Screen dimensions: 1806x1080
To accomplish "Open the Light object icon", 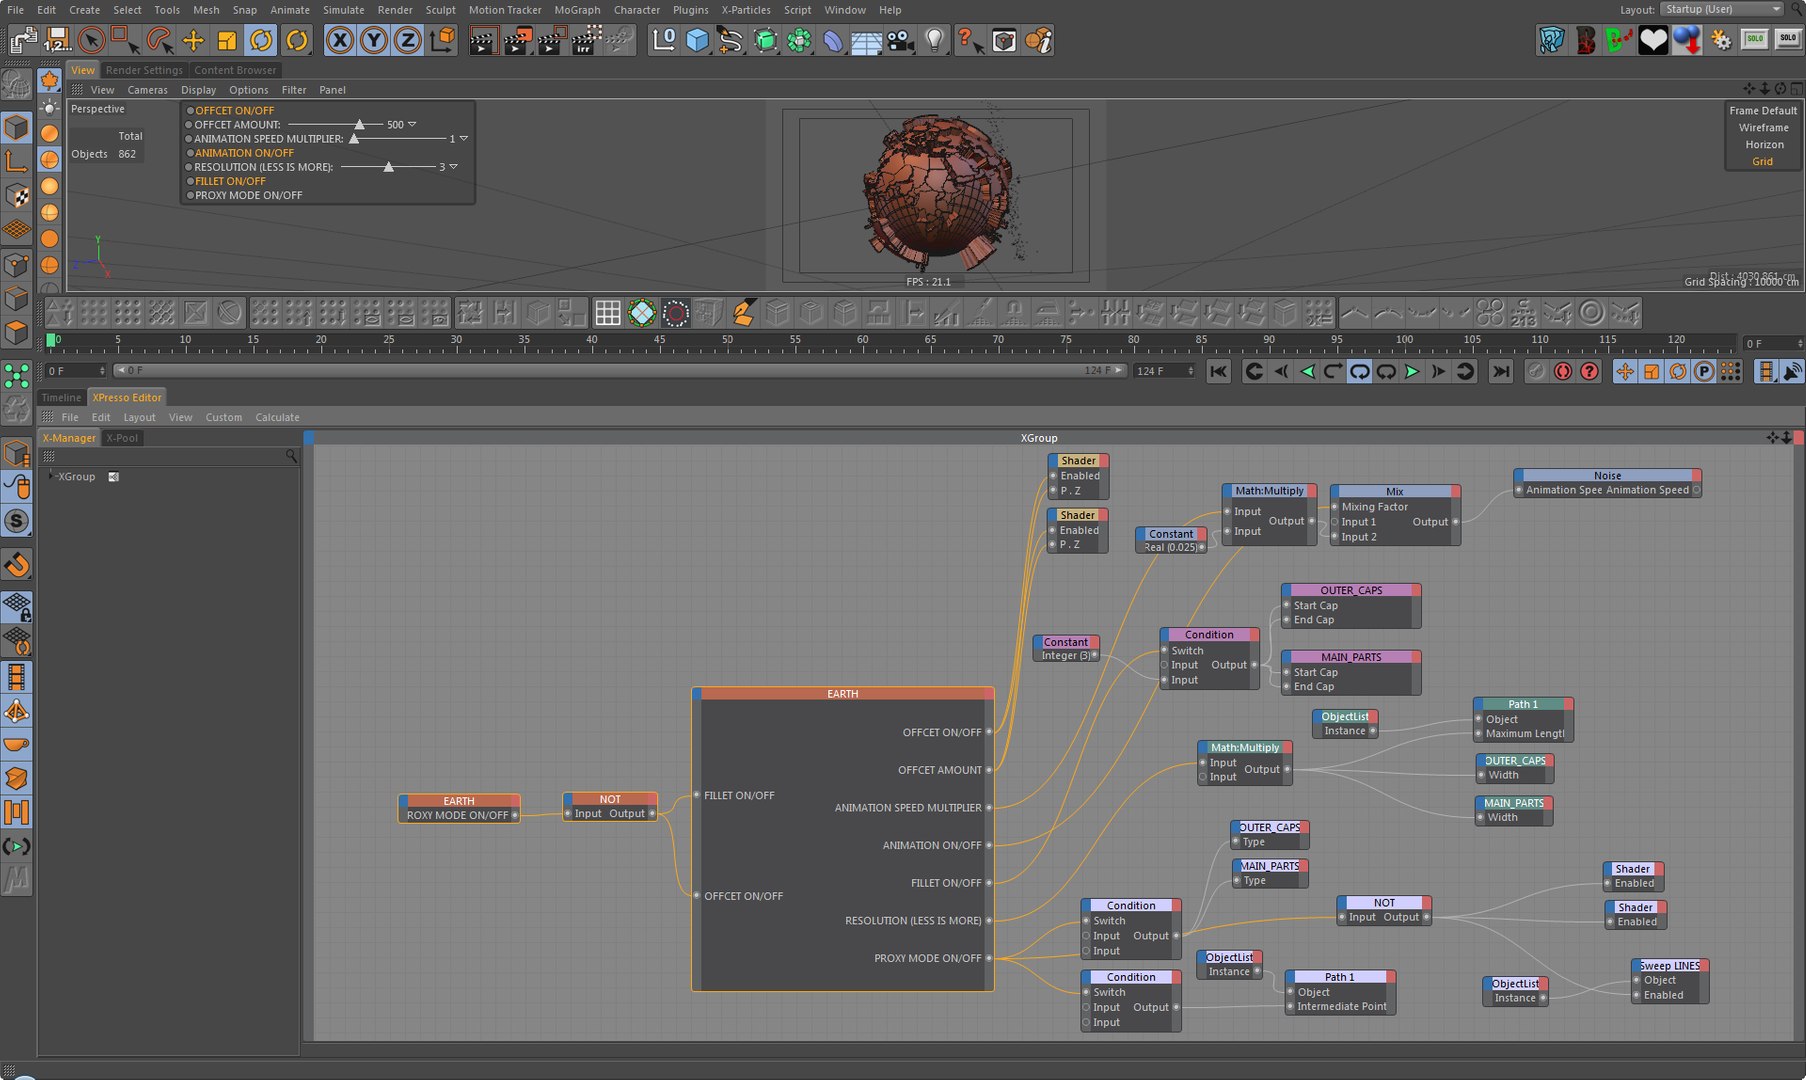I will 934,41.
